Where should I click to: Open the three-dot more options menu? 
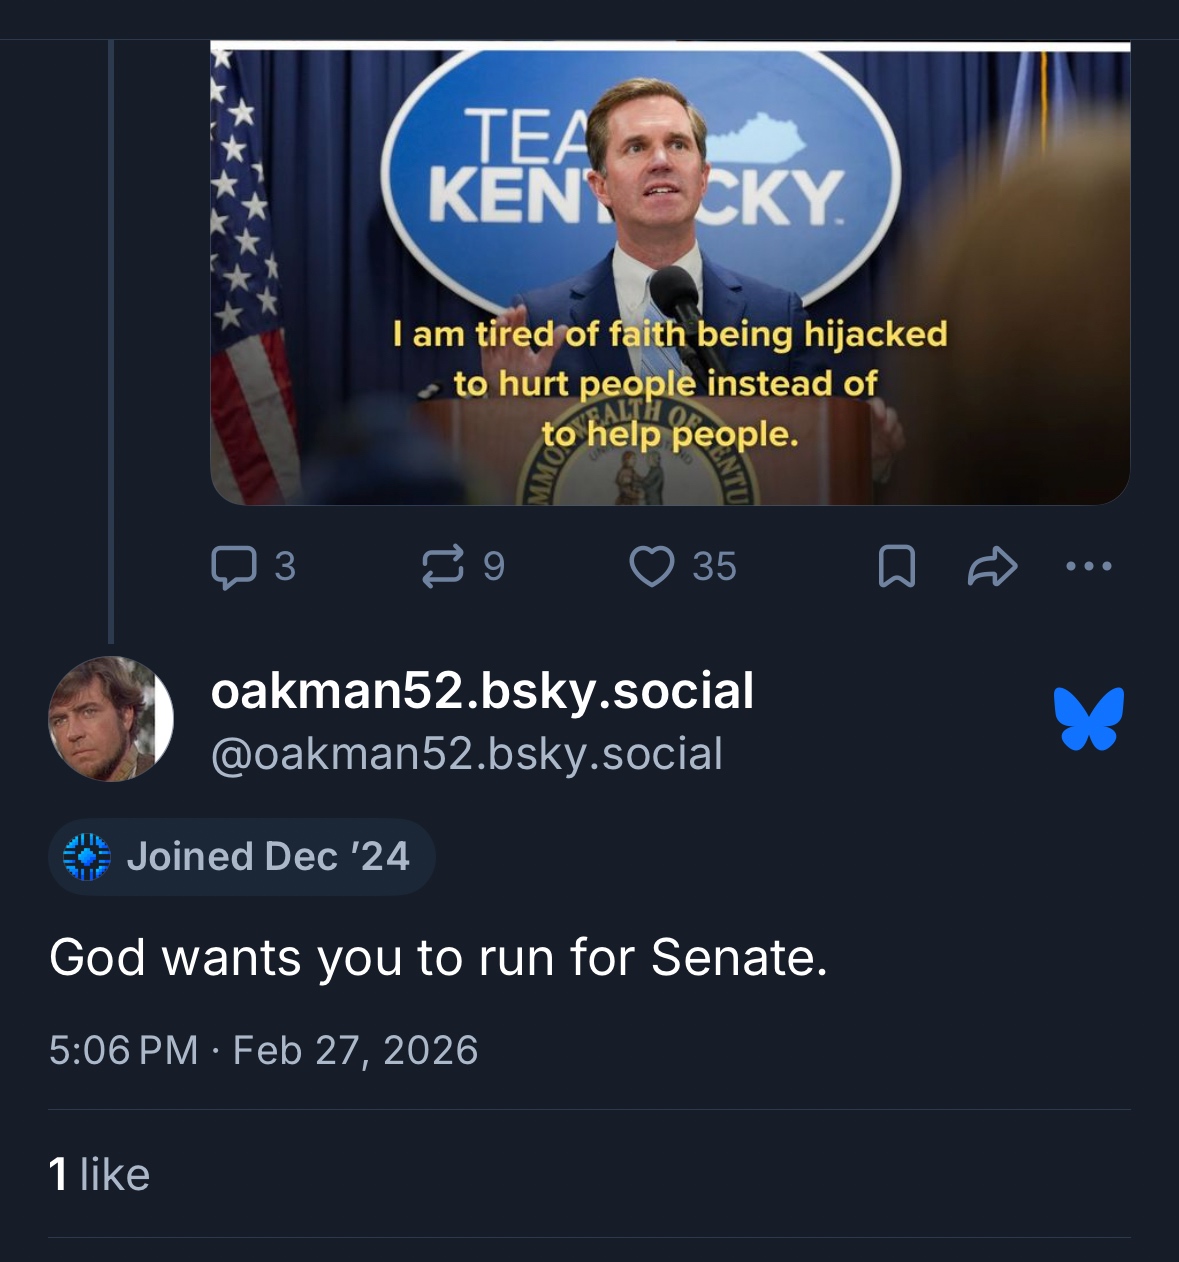click(x=1089, y=567)
